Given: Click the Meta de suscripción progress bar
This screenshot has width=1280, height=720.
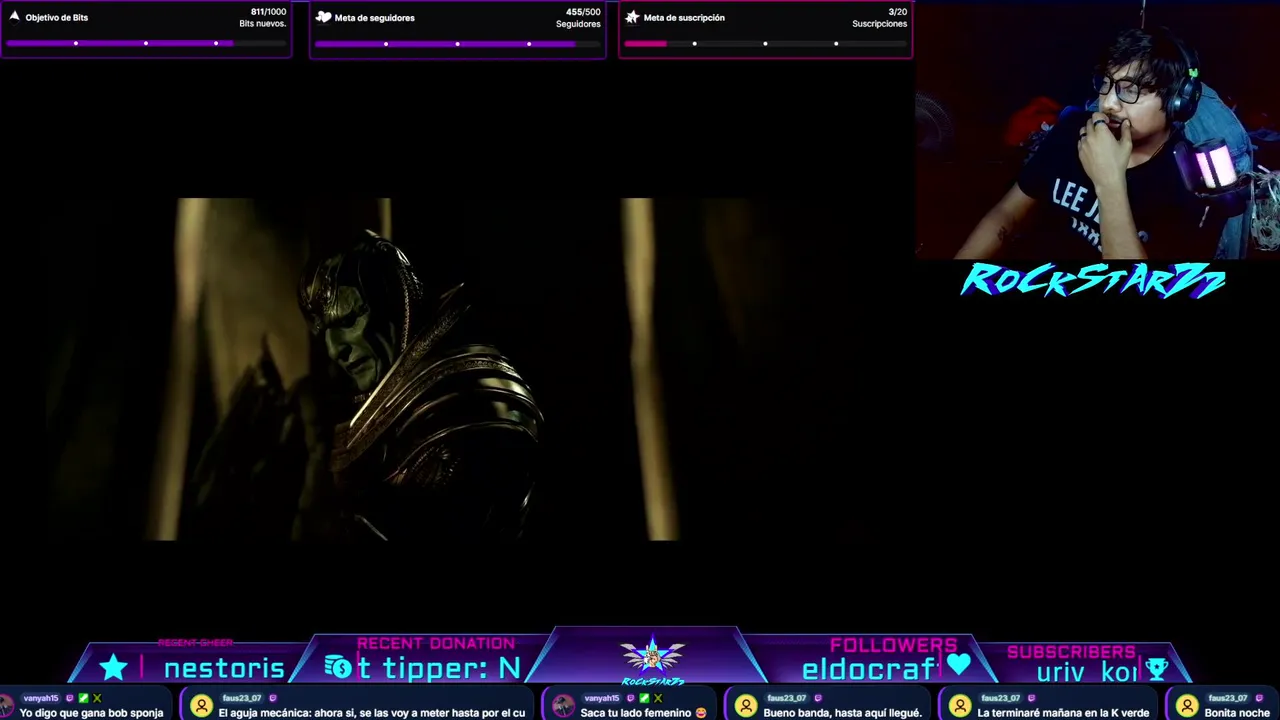Looking at the screenshot, I should 765,43.
